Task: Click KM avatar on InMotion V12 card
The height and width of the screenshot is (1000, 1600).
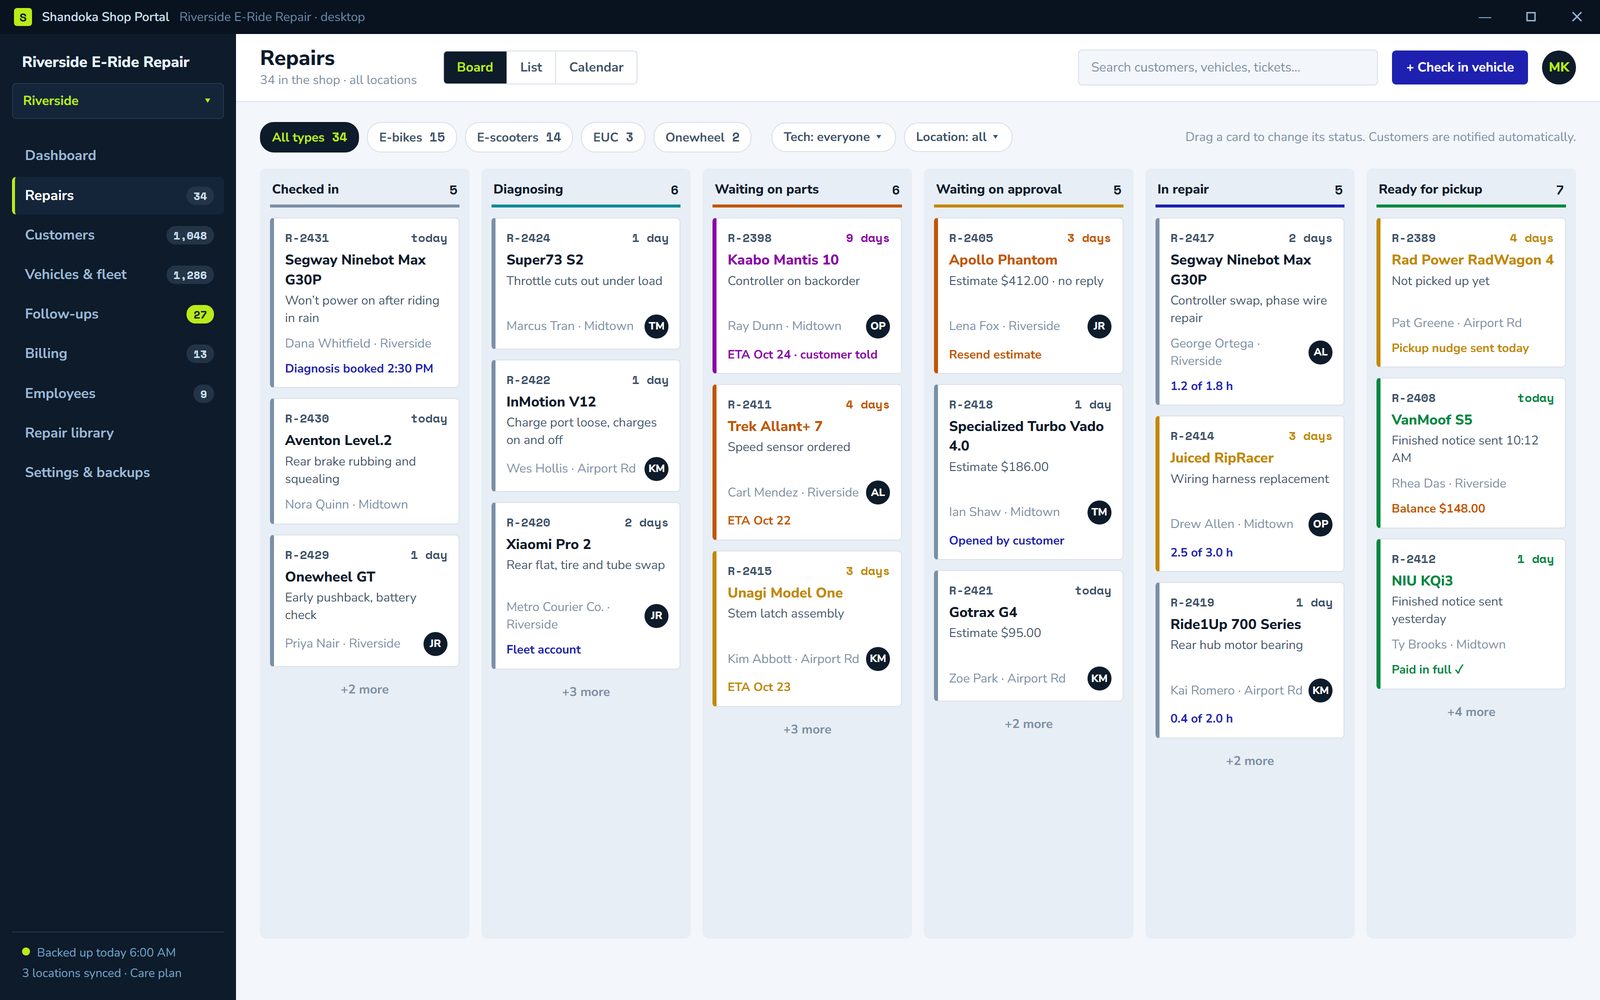Action: click(x=656, y=469)
